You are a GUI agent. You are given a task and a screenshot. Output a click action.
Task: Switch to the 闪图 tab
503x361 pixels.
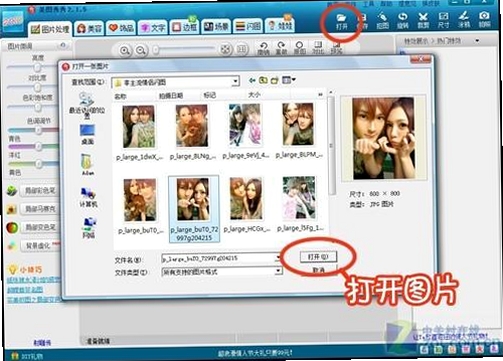(x=248, y=26)
